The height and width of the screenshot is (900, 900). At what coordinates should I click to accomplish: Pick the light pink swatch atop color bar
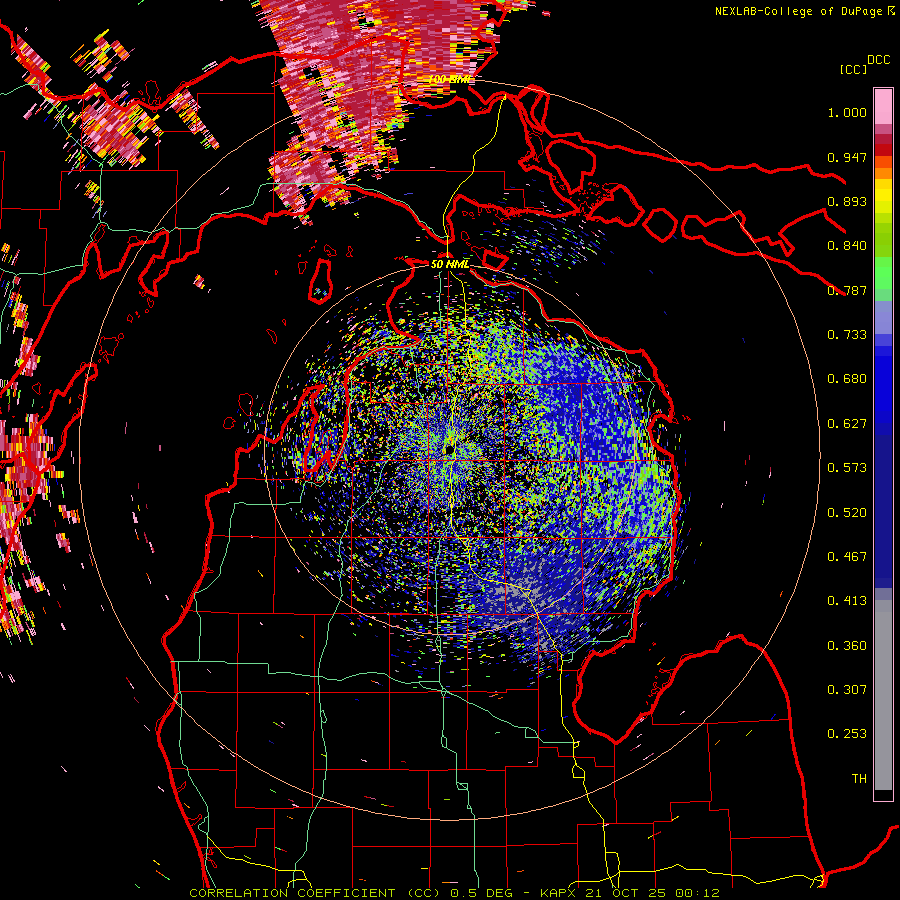[x=883, y=106]
